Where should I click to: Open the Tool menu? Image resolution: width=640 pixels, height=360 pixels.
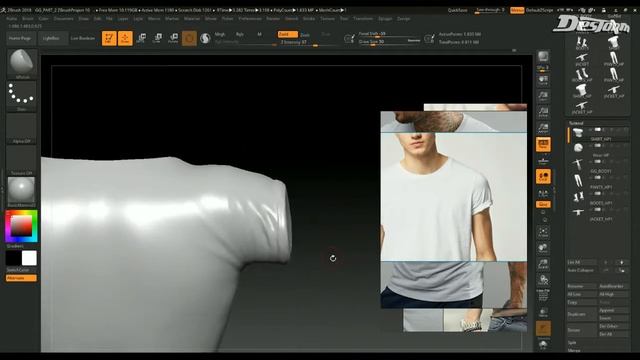(x=344, y=19)
